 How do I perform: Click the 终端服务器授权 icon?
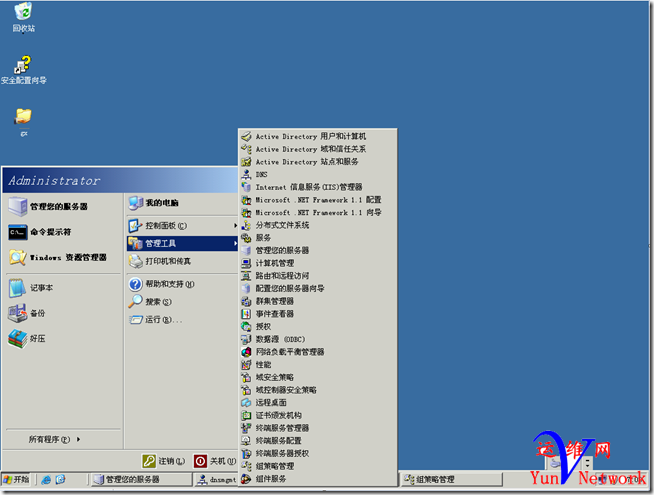tap(246, 453)
